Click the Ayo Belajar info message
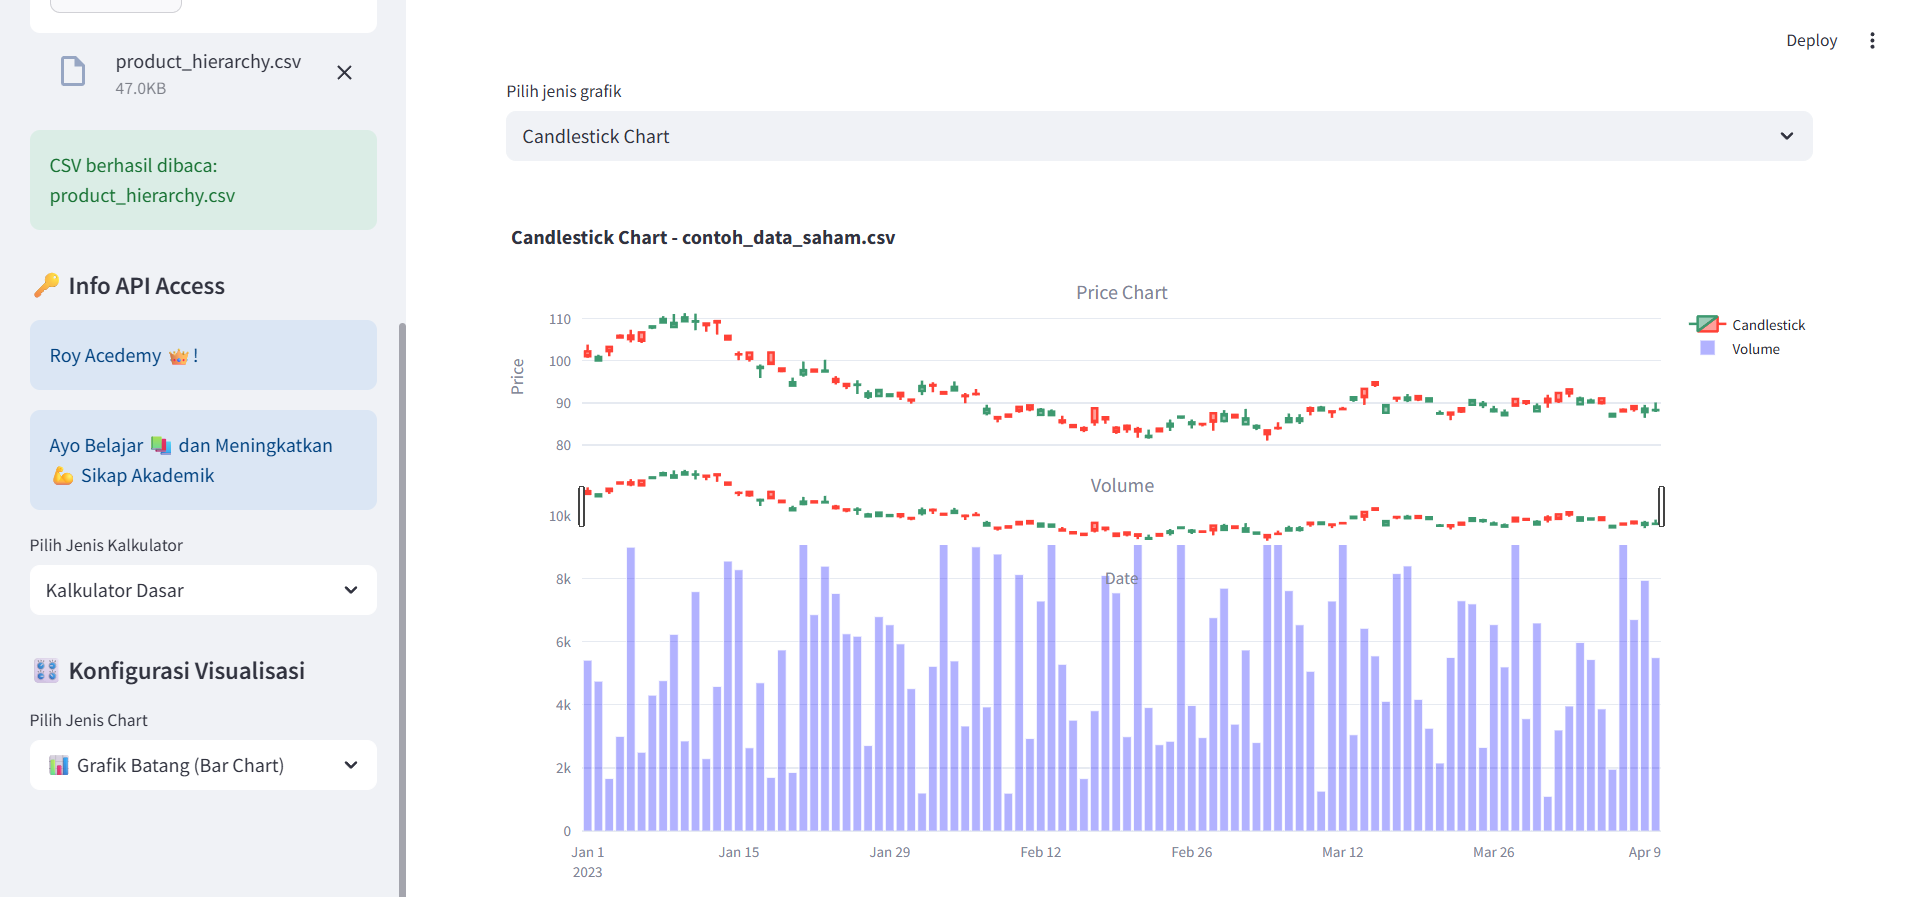 [x=203, y=461]
